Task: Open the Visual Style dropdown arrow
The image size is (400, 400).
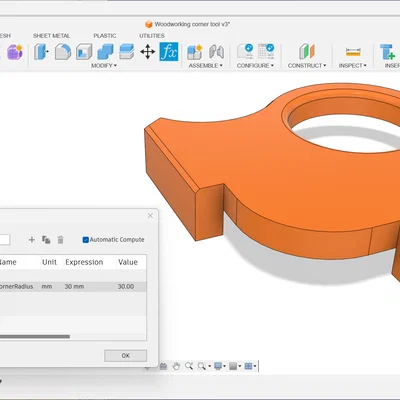Action: coord(240,366)
